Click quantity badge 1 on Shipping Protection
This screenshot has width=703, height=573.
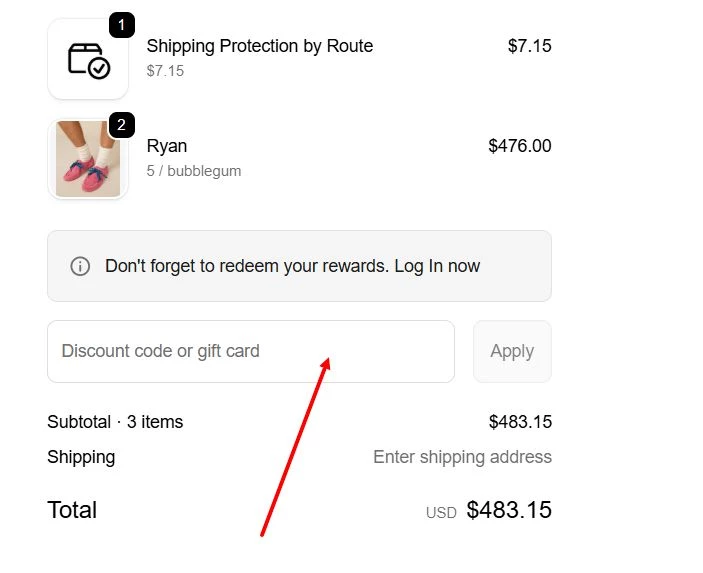121,24
